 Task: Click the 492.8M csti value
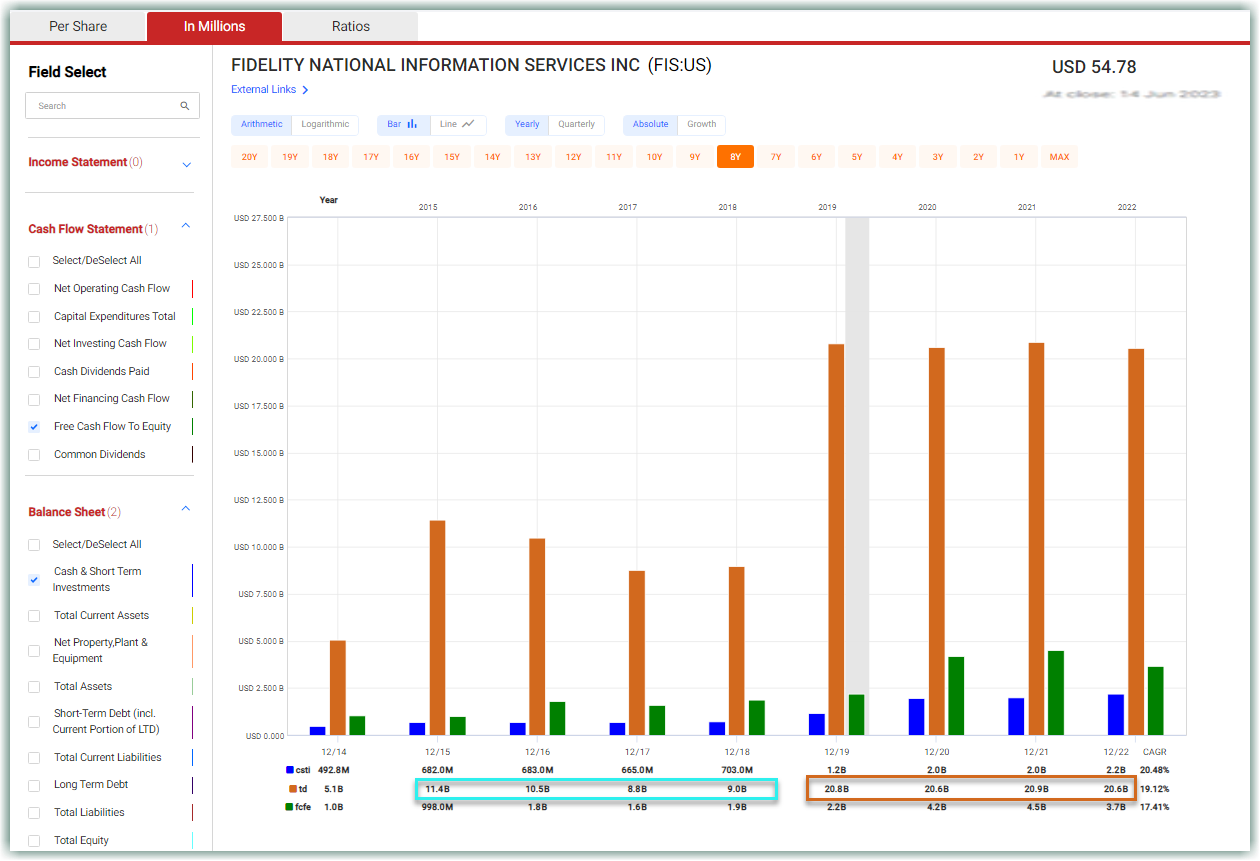[x=333, y=770]
